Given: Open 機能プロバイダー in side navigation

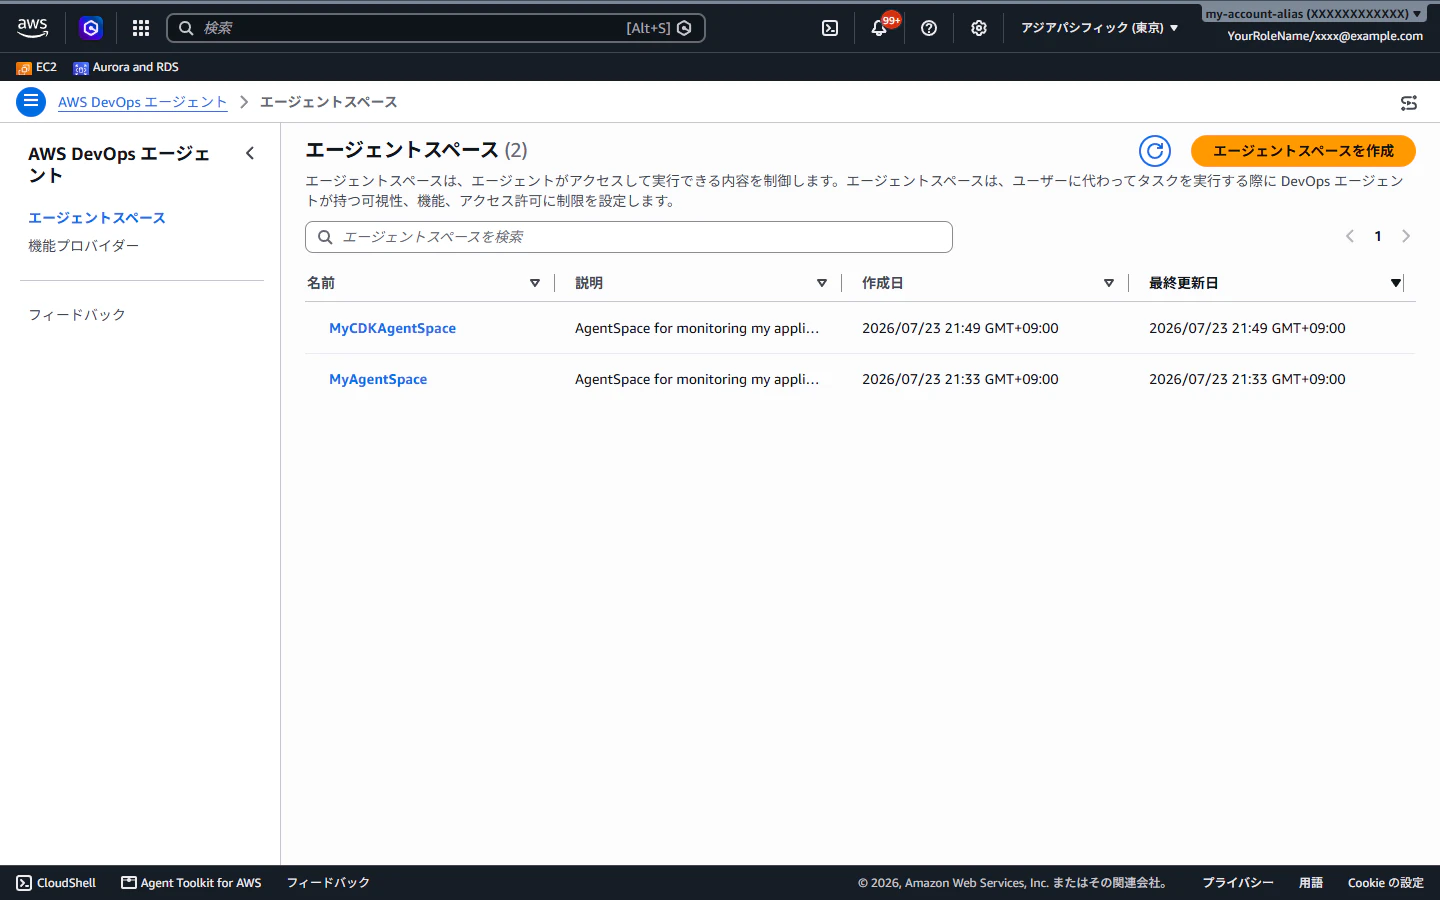Looking at the screenshot, I should click(x=83, y=246).
